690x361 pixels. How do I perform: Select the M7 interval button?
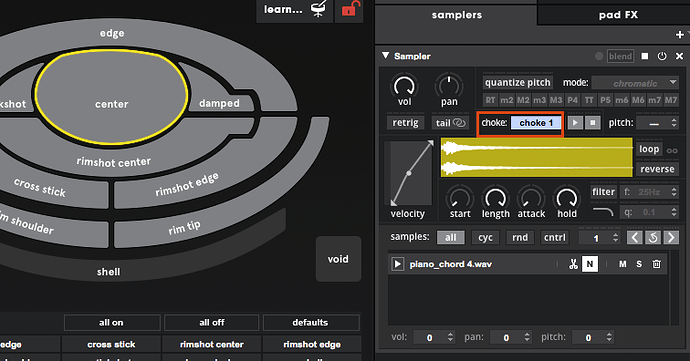click(x=671, y=100)
